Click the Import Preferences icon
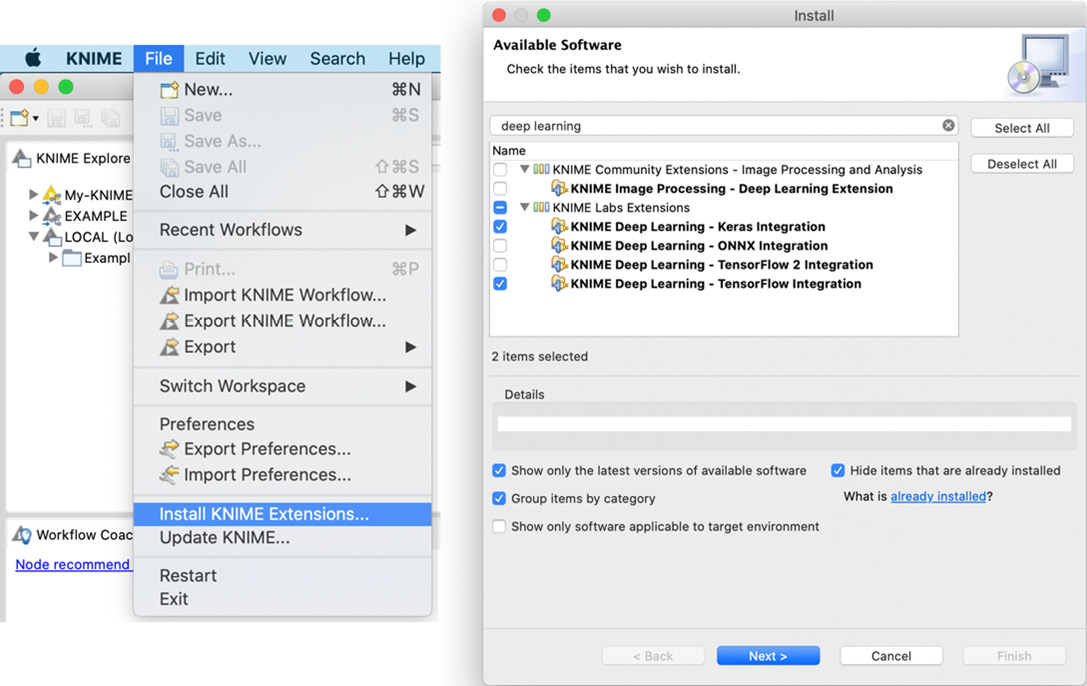The height and width of the screenshot is (686, 1087). pos(169,475)
